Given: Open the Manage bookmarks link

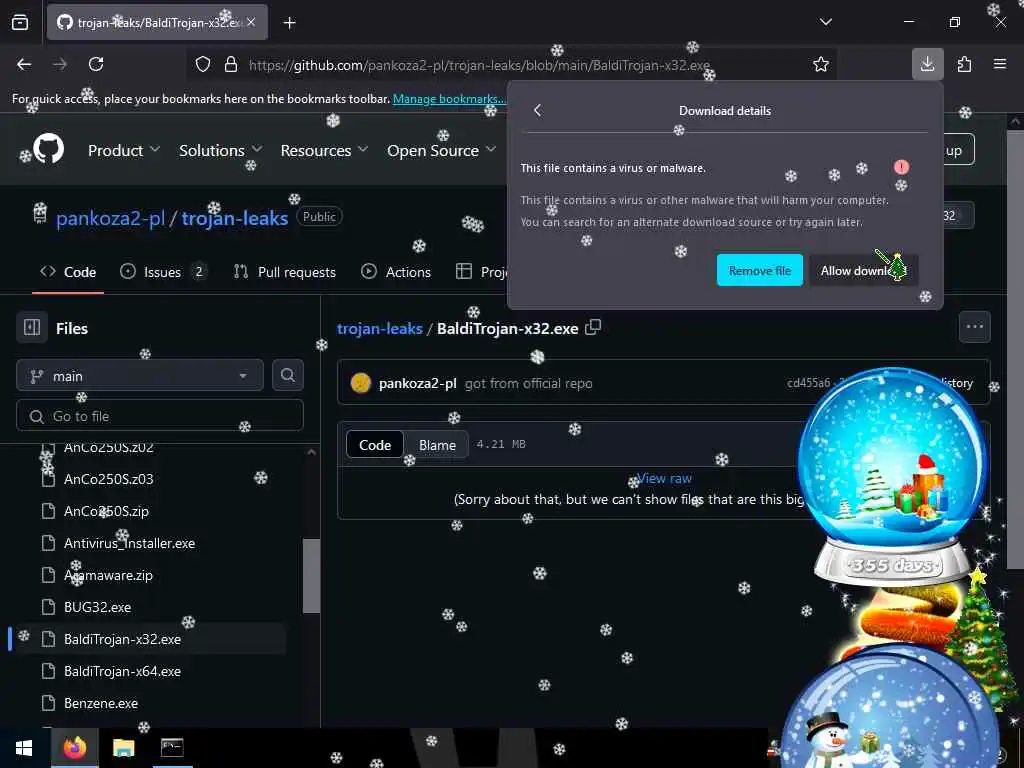Looking at the screenshot, I should [x=449, y=99].
